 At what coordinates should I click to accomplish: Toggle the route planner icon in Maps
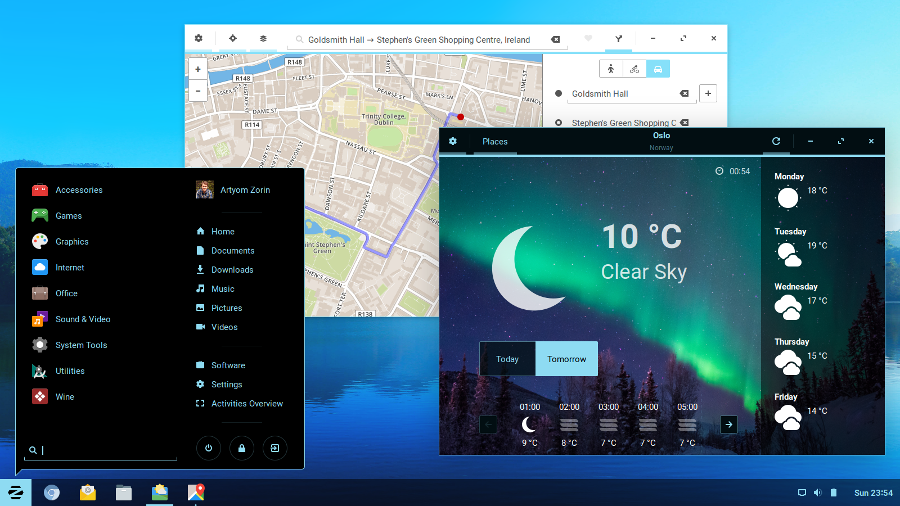pos(619,38)
